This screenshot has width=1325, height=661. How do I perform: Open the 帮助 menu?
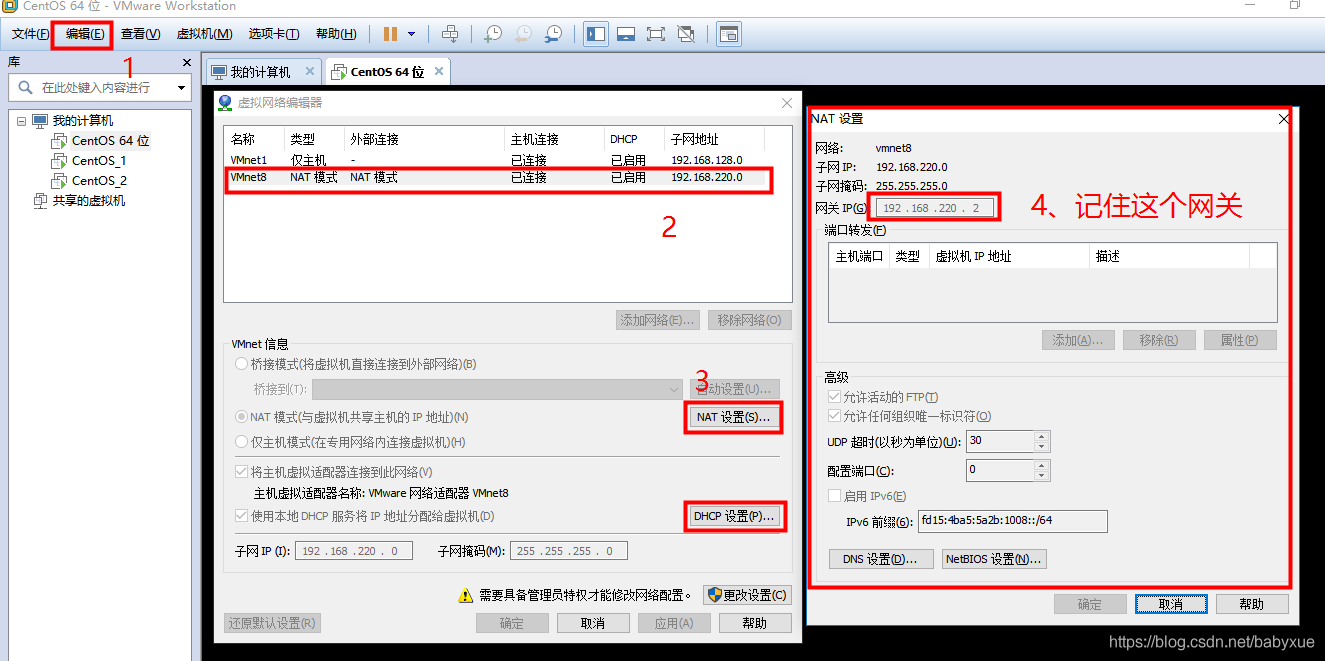(336, 34)
